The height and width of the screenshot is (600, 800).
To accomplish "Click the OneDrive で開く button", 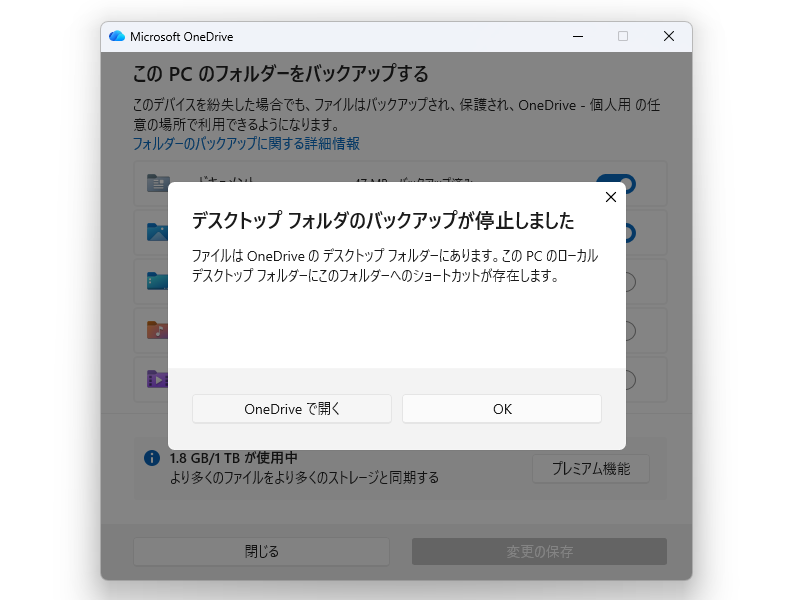I will [291, 408].
